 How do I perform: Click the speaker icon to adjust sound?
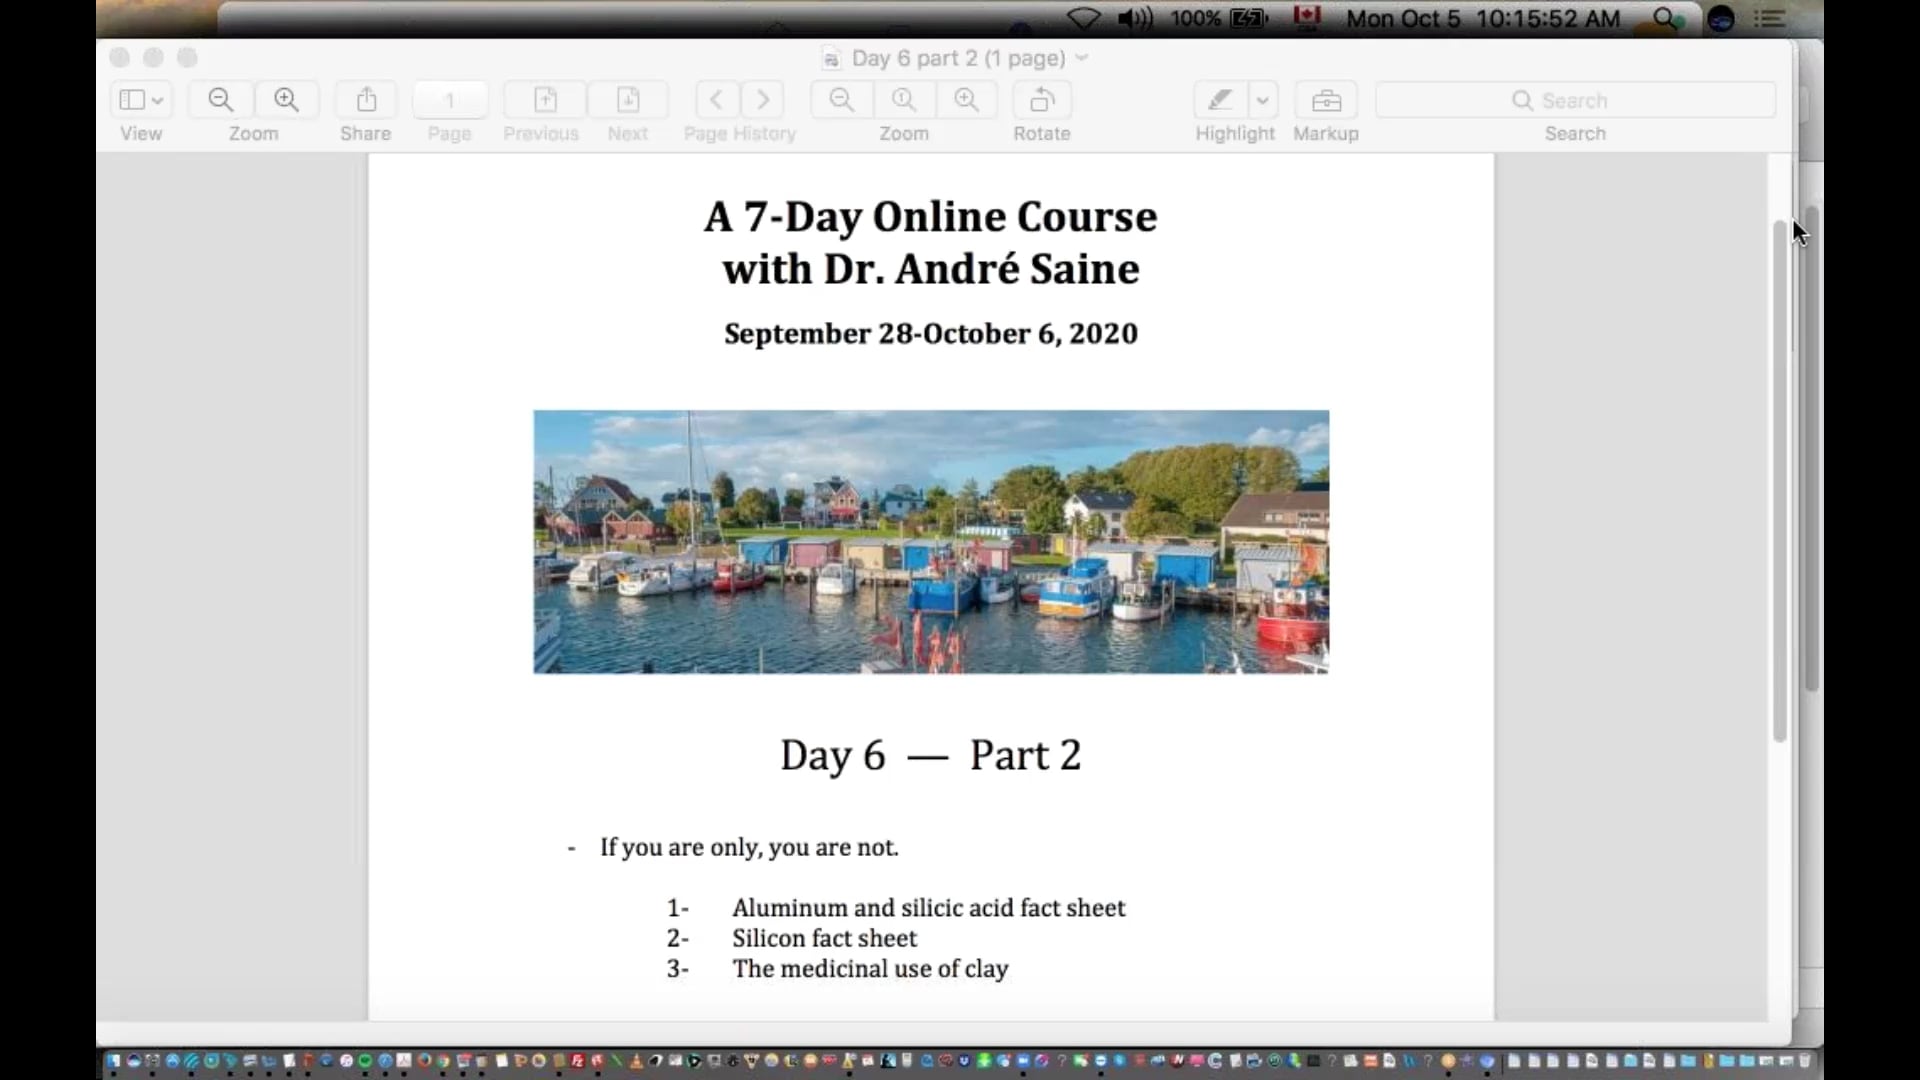click(x=1135, y=18)
